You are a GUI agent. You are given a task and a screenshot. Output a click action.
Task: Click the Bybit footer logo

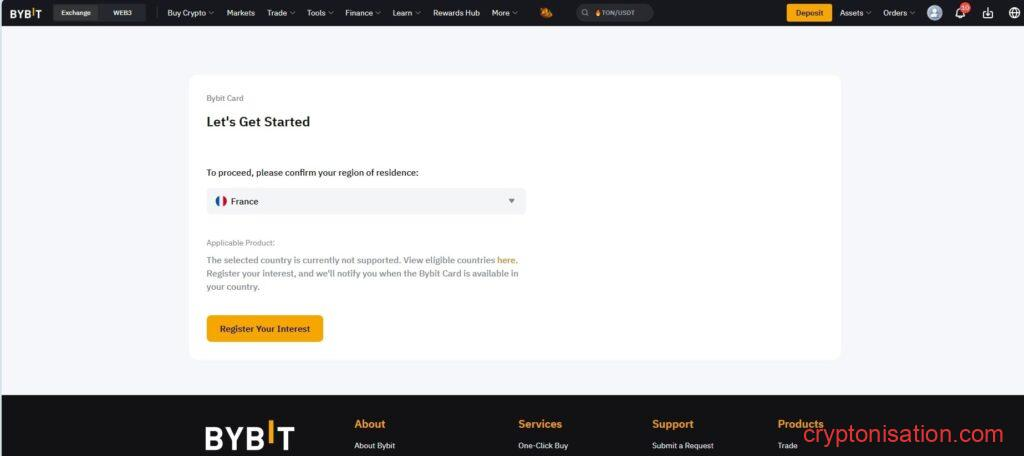(249, 437)
